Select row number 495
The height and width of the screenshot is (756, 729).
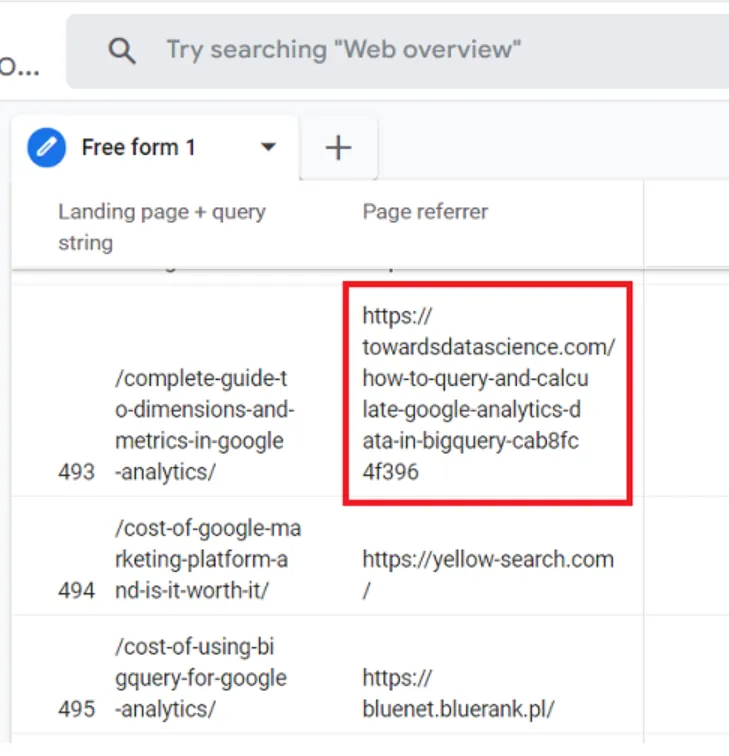coord(76,709)
